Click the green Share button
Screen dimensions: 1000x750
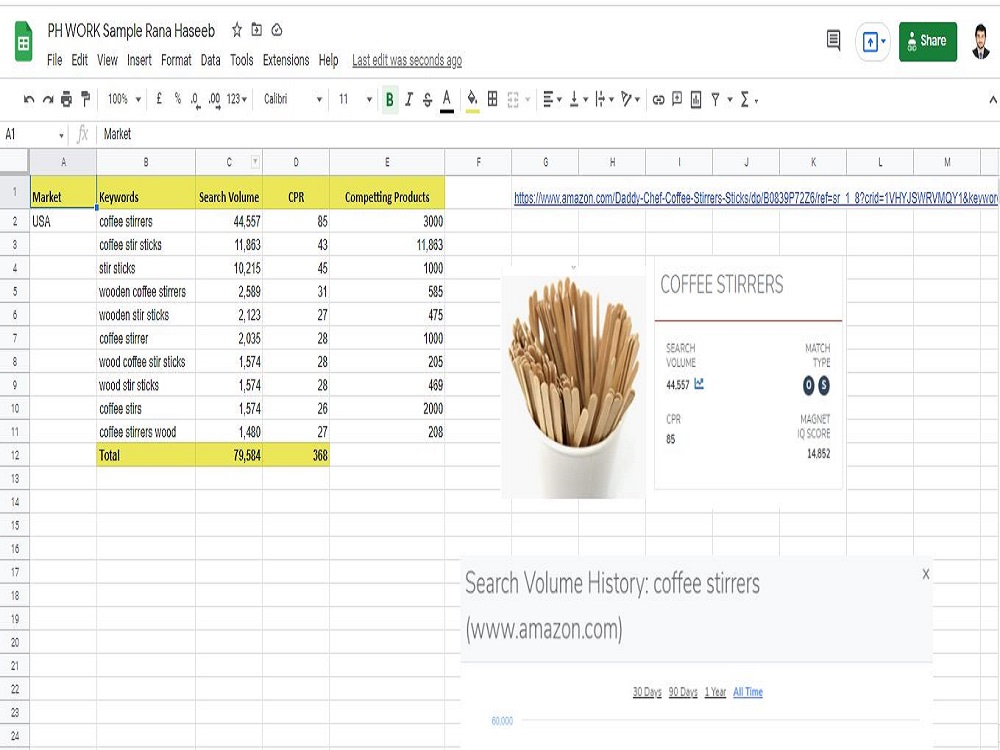pos(927,41)
